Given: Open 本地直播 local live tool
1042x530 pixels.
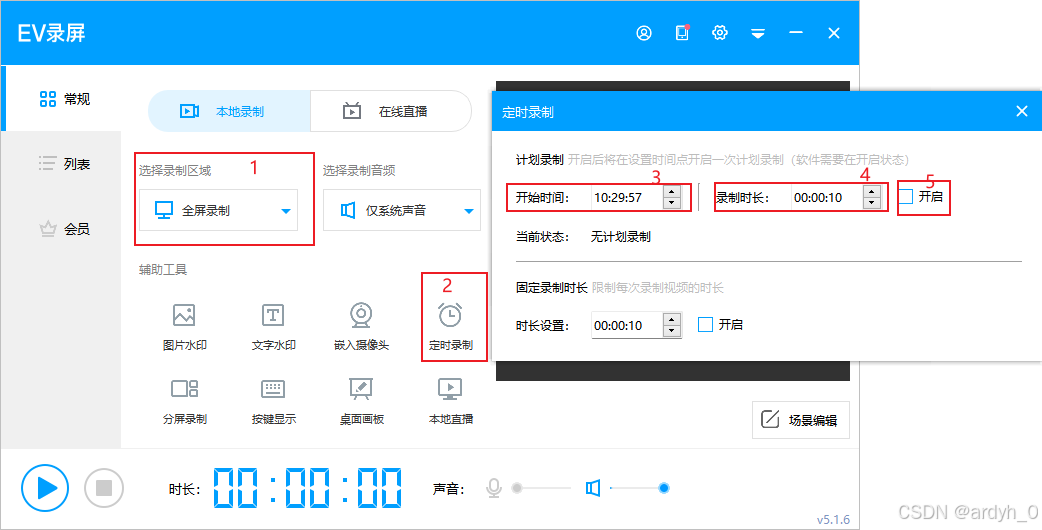Looking at the screenshot, I should 451,401.
